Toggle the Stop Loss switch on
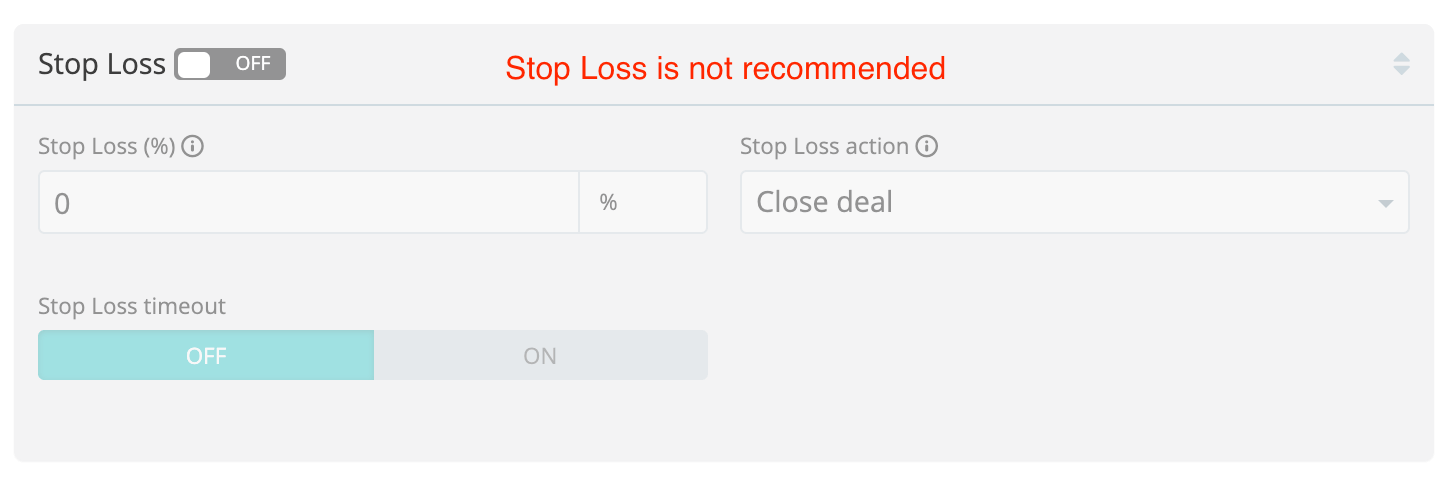The image size is (1452, 484). pyautogui.click(x=230, y=64)
